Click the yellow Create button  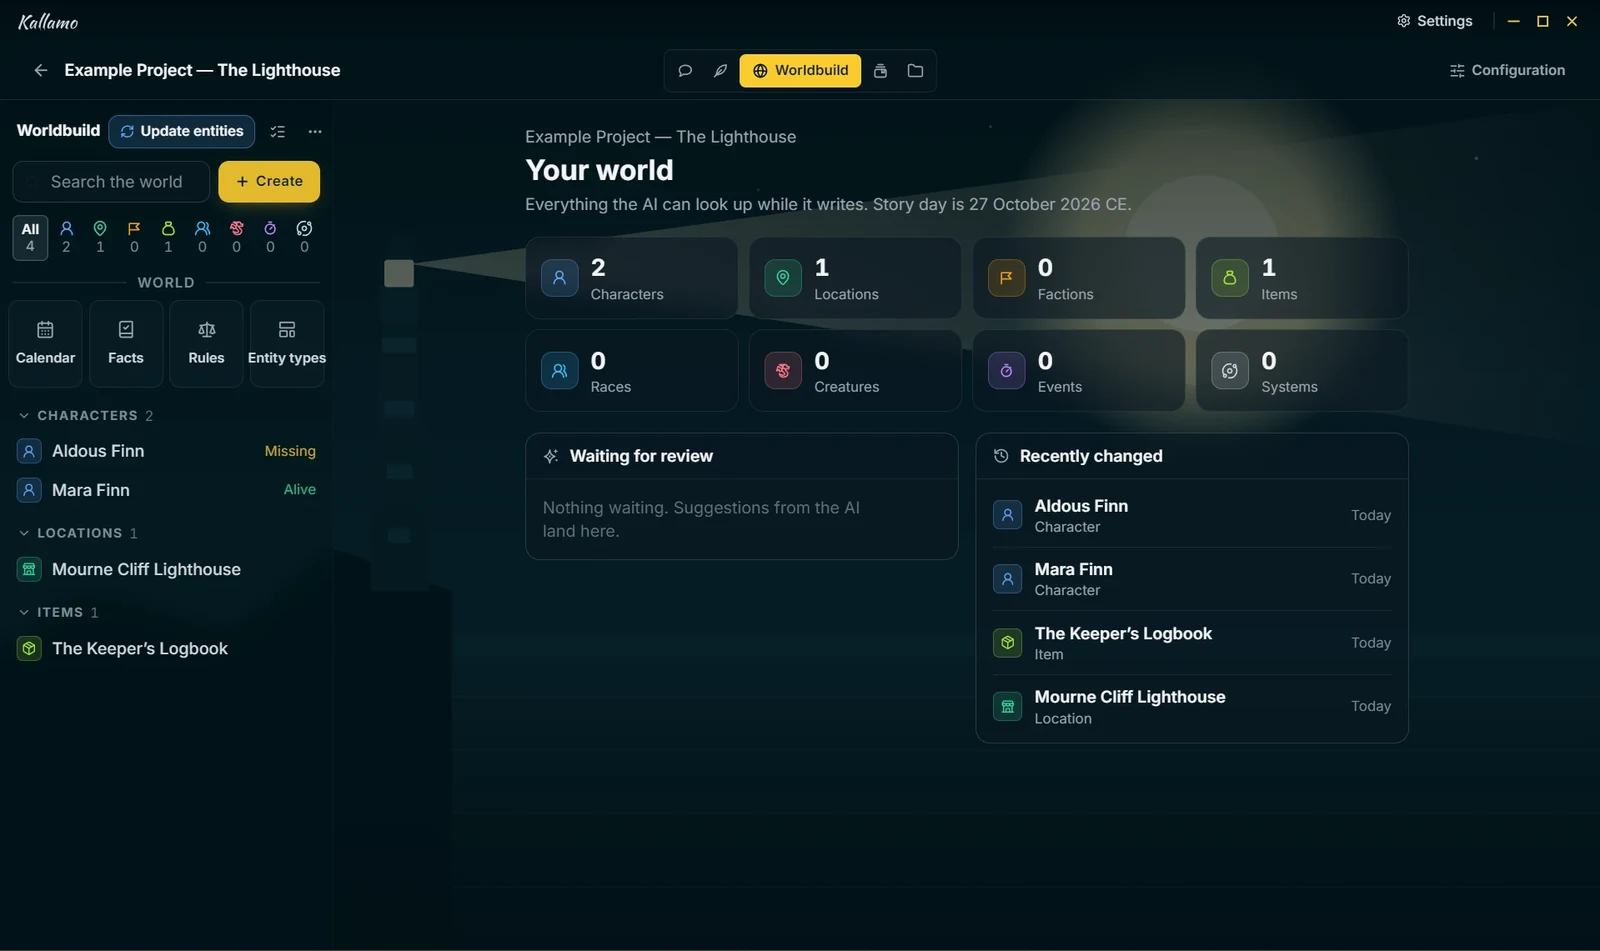tap(269, 181)
